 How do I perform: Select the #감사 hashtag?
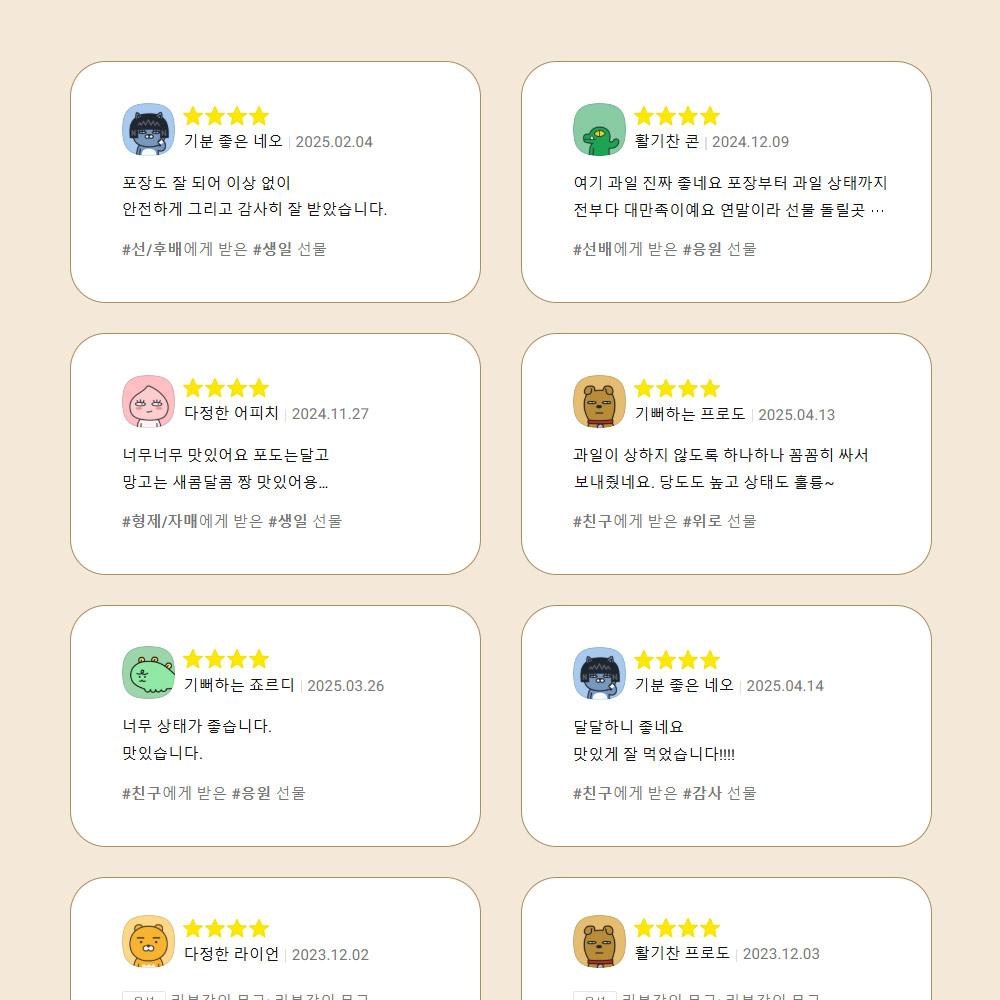702,793
